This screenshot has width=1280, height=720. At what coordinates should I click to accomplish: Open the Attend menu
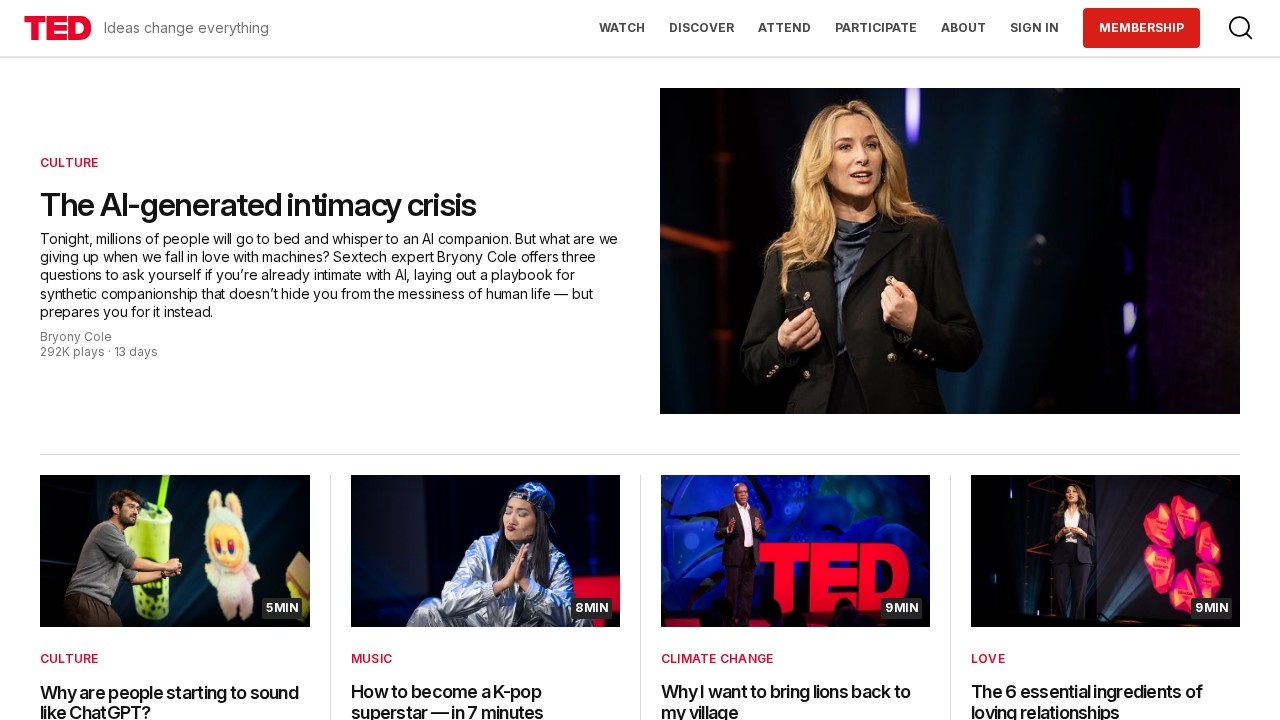(784, 28)
